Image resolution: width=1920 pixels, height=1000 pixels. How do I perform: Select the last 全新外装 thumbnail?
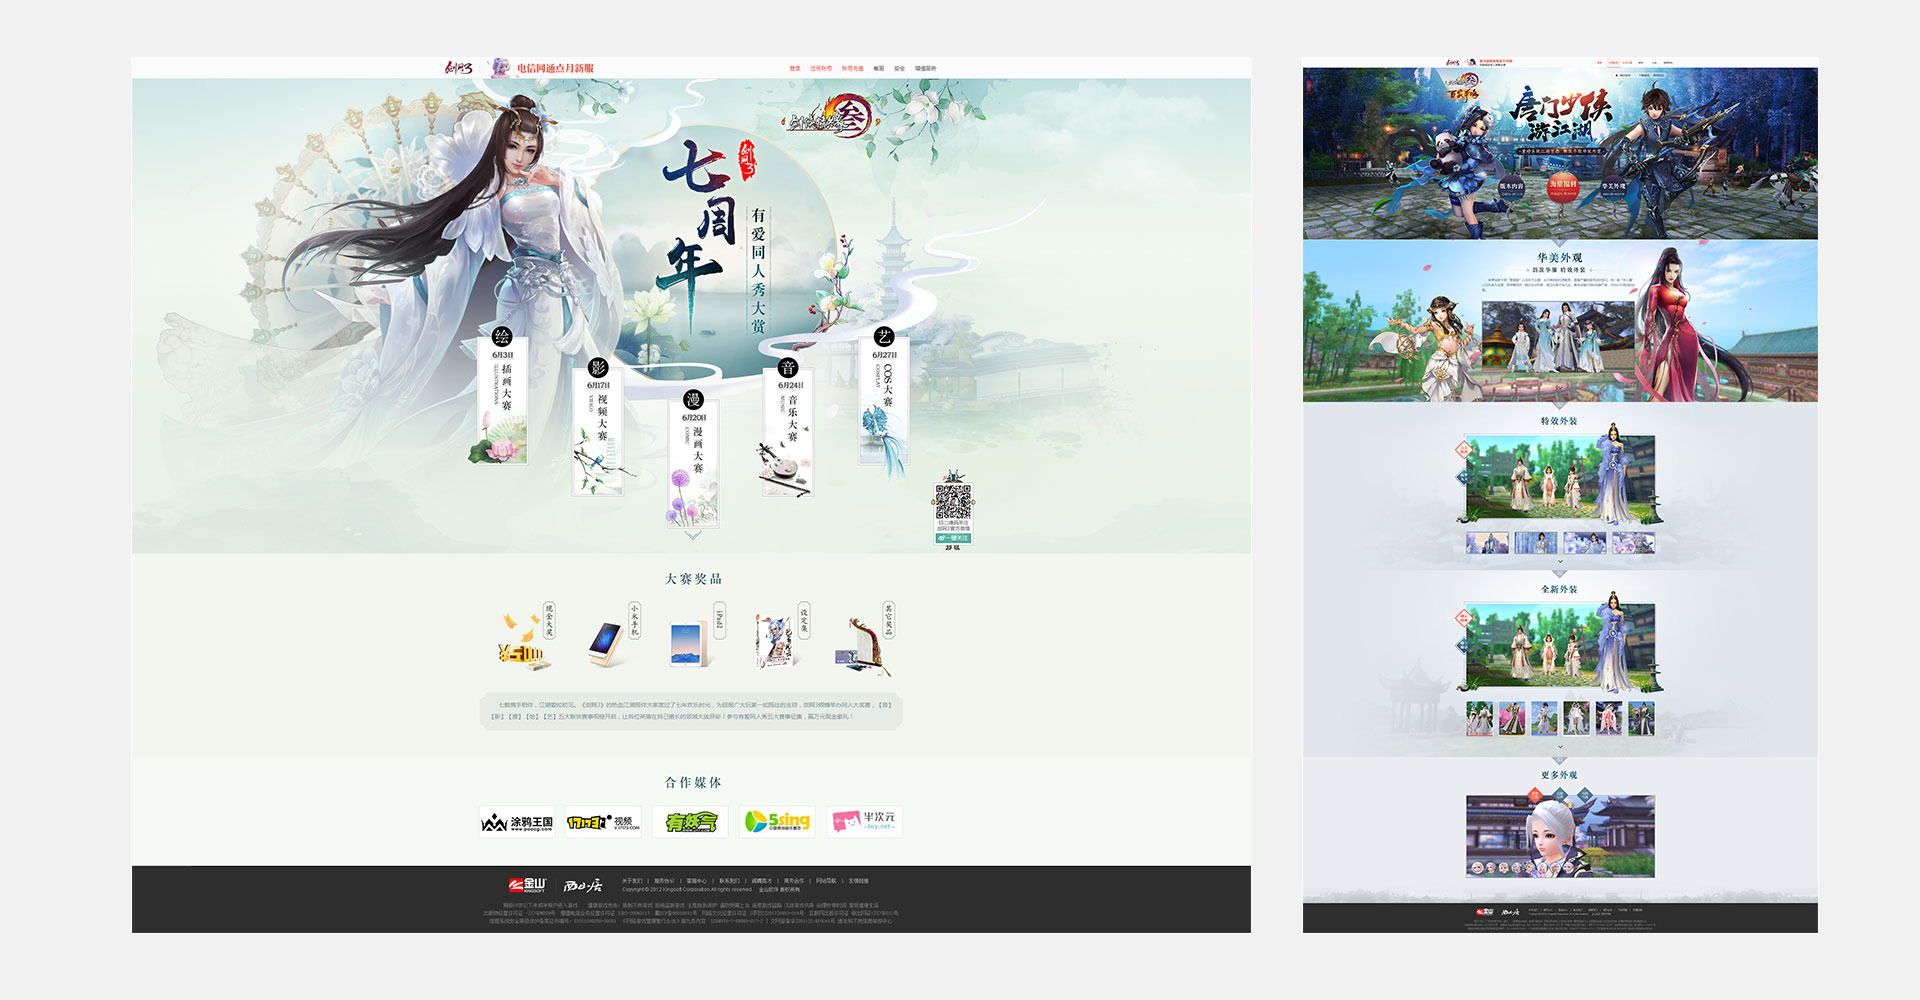click(x=1641, y=718)
